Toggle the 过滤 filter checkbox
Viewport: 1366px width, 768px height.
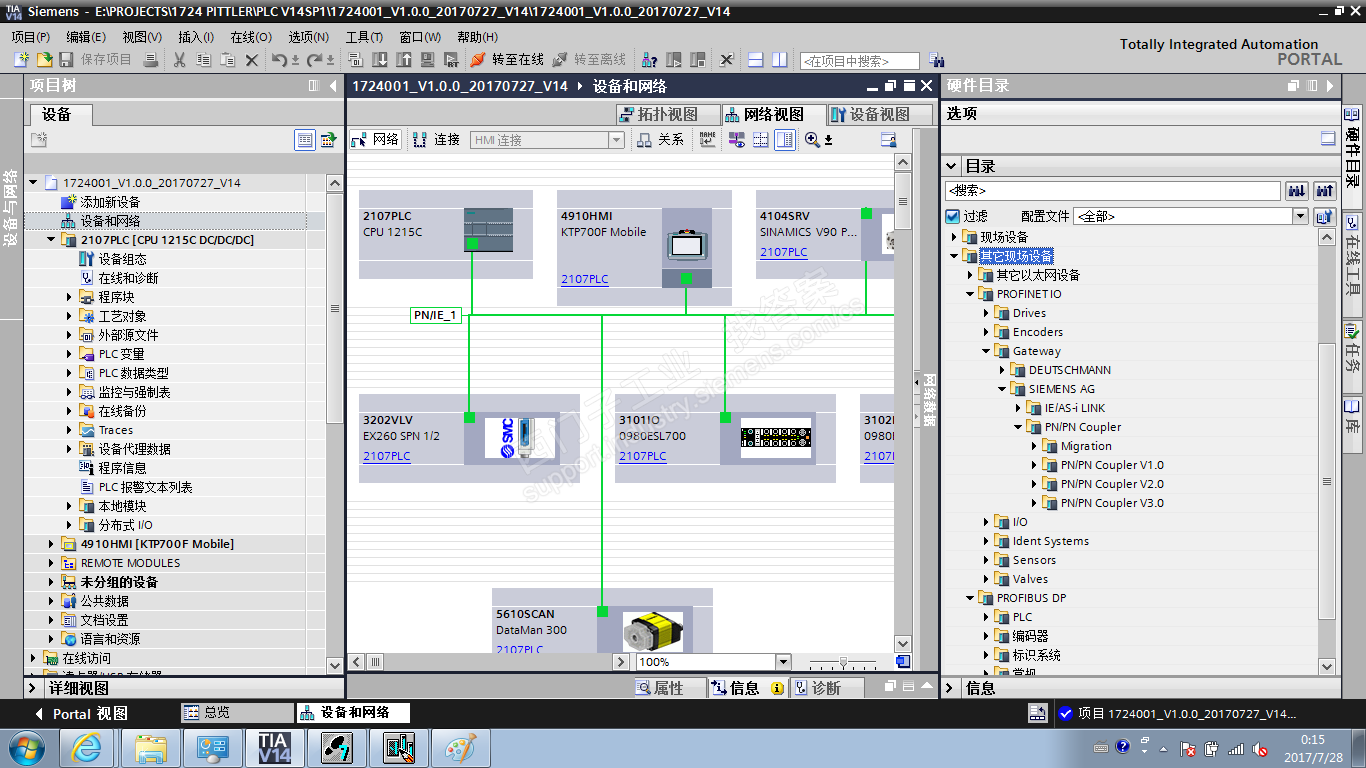click(x=953, y=216)
